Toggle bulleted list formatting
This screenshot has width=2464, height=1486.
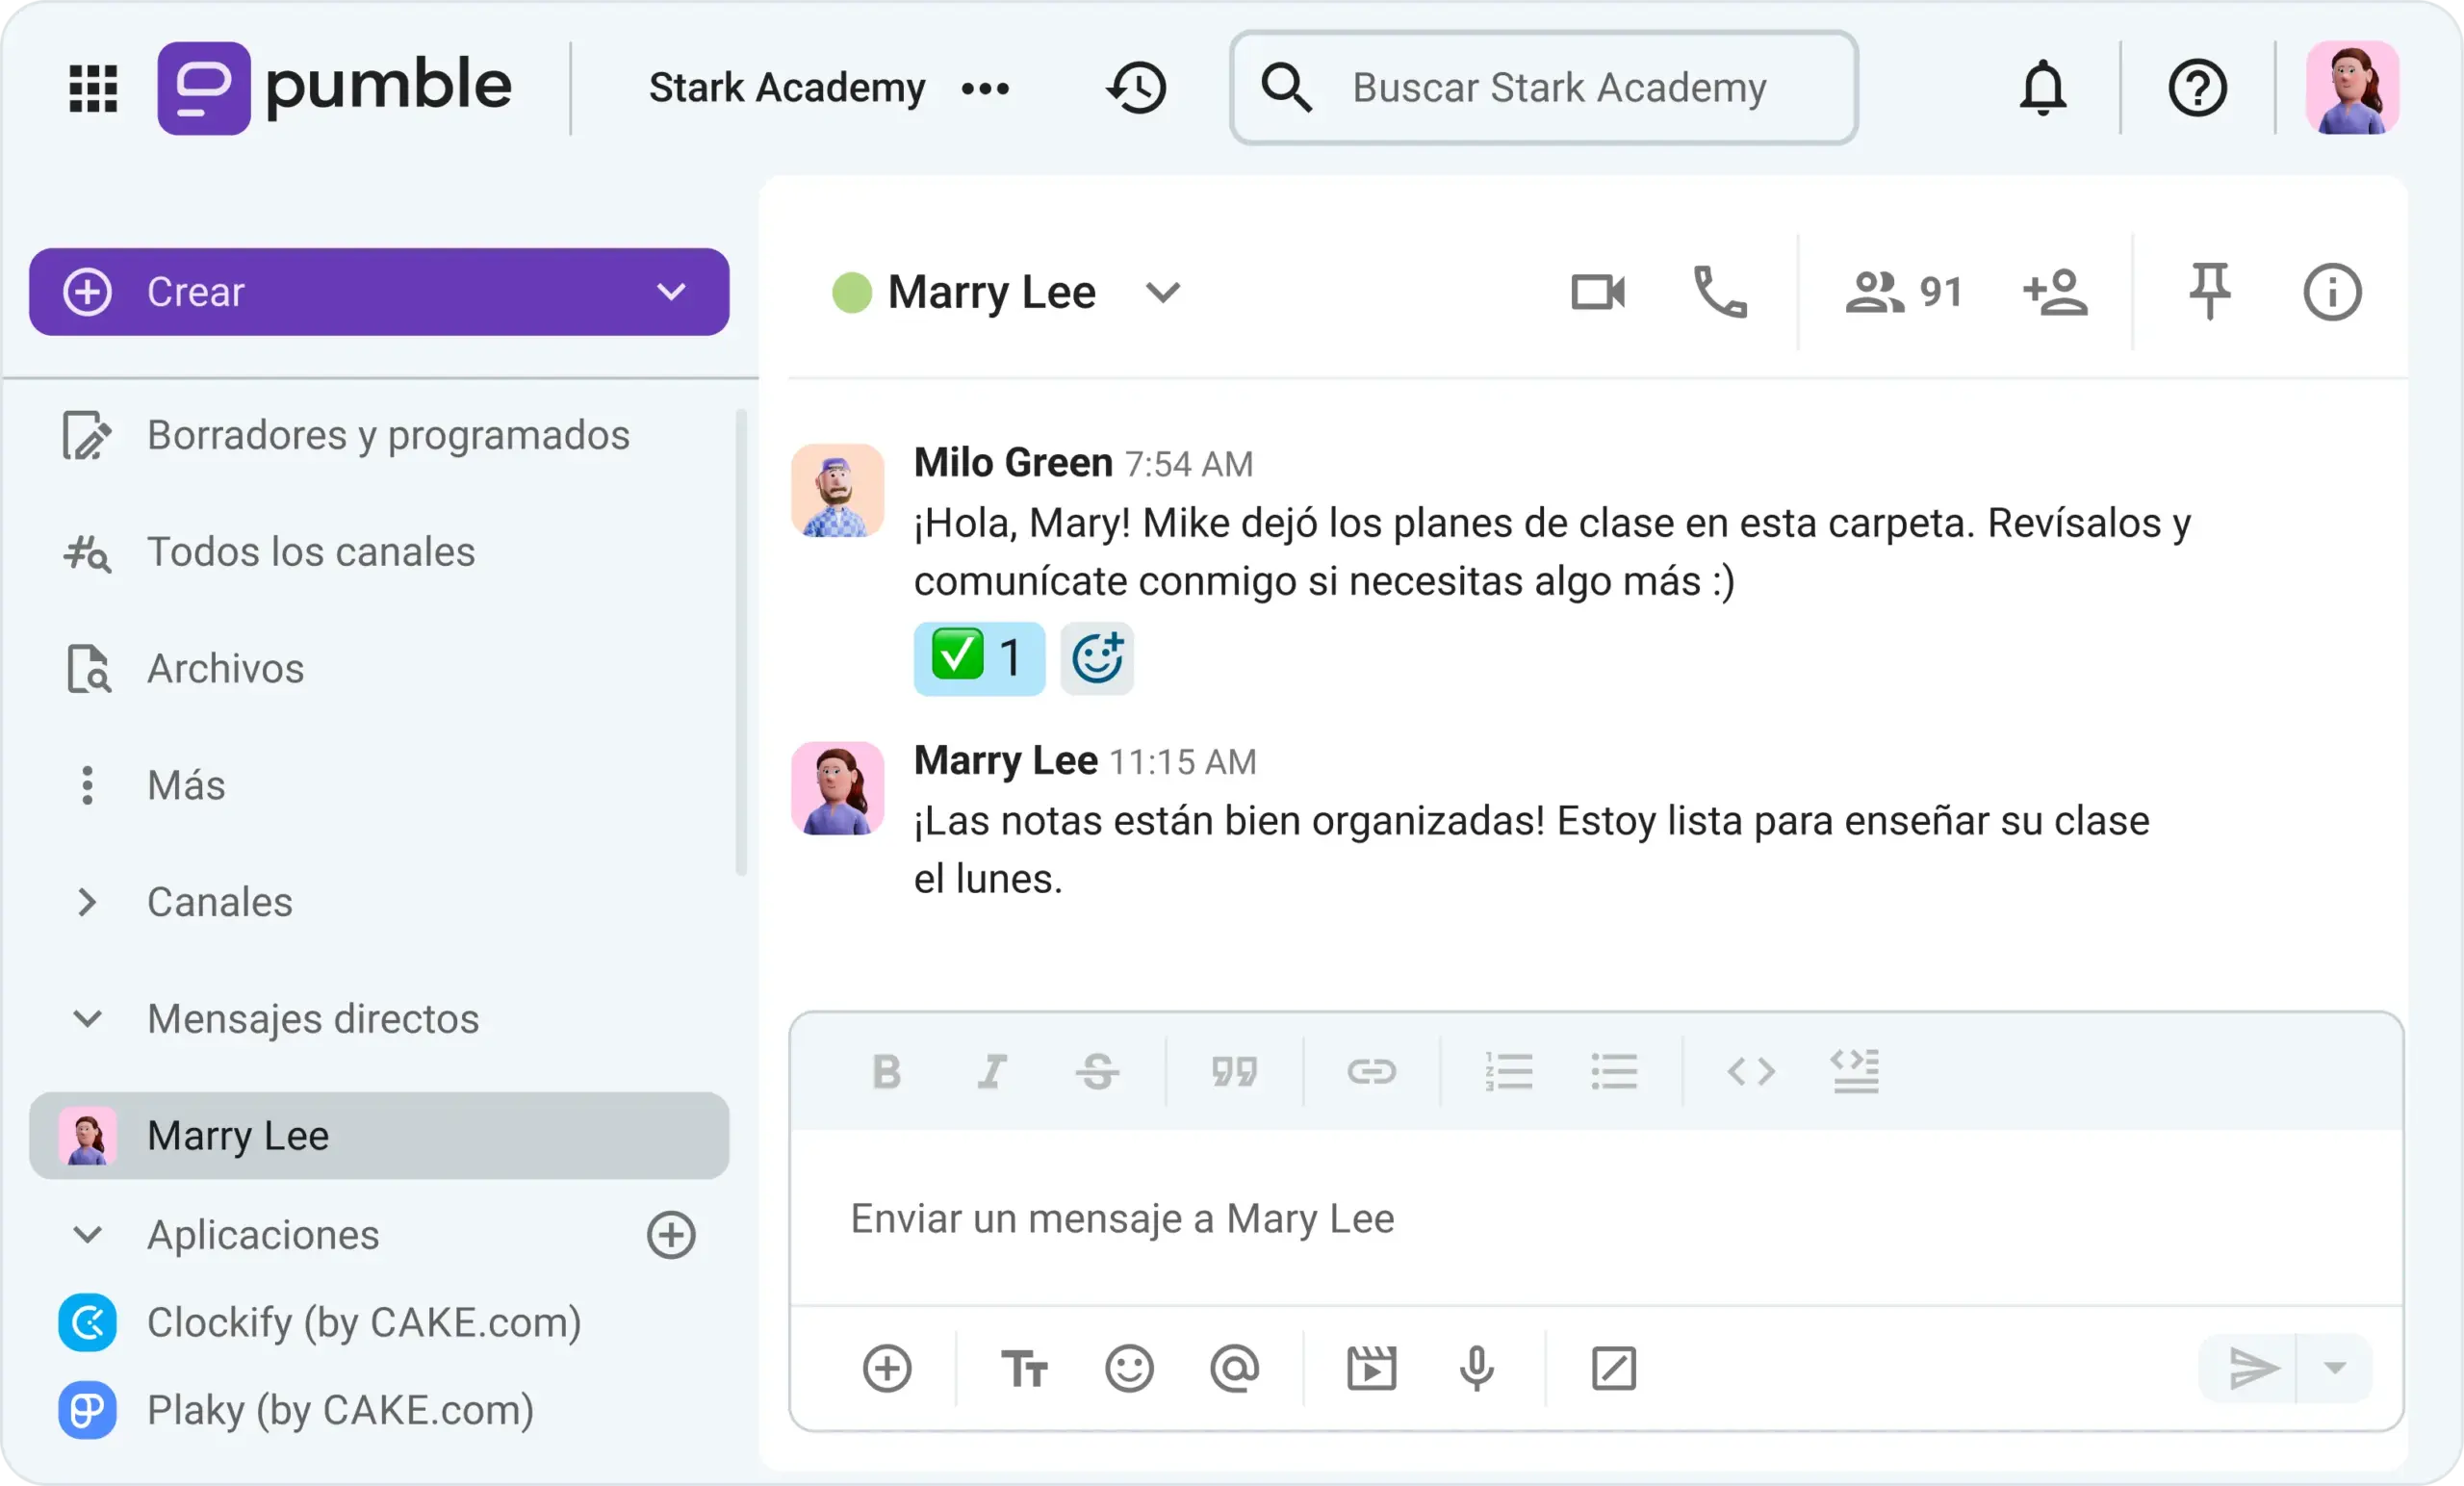[1614, 1072]
